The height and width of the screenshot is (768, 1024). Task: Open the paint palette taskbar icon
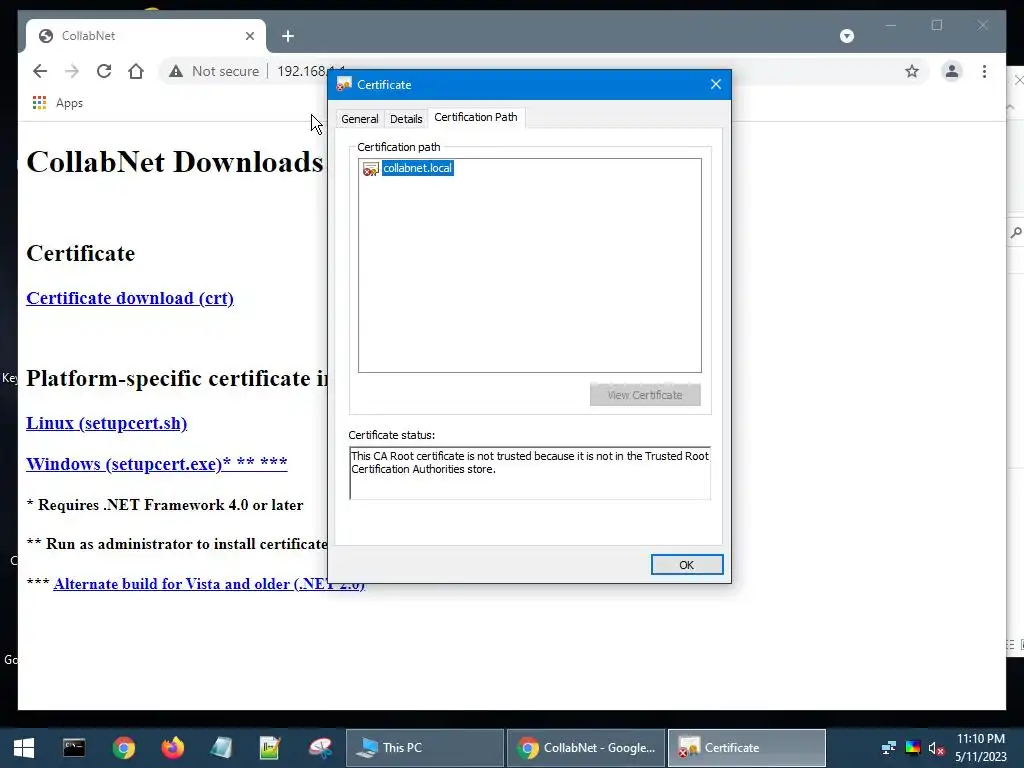320,748
